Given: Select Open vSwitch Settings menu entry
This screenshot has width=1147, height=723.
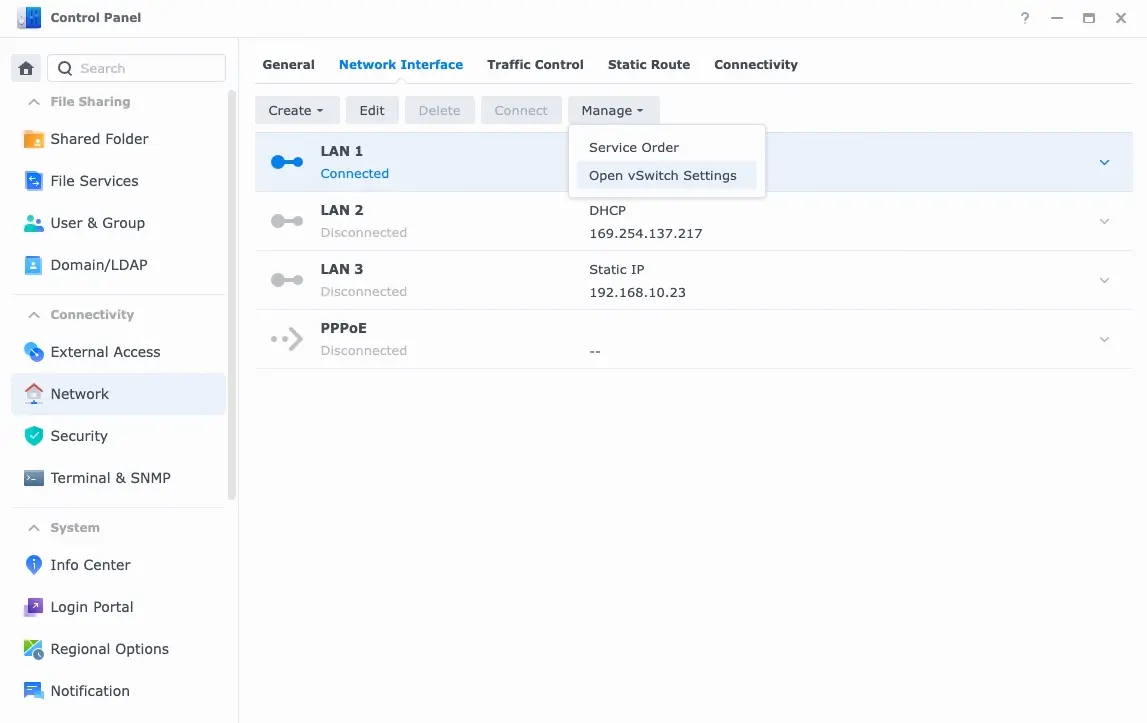Looking at the screenshot, I should (x=662, y=175).
